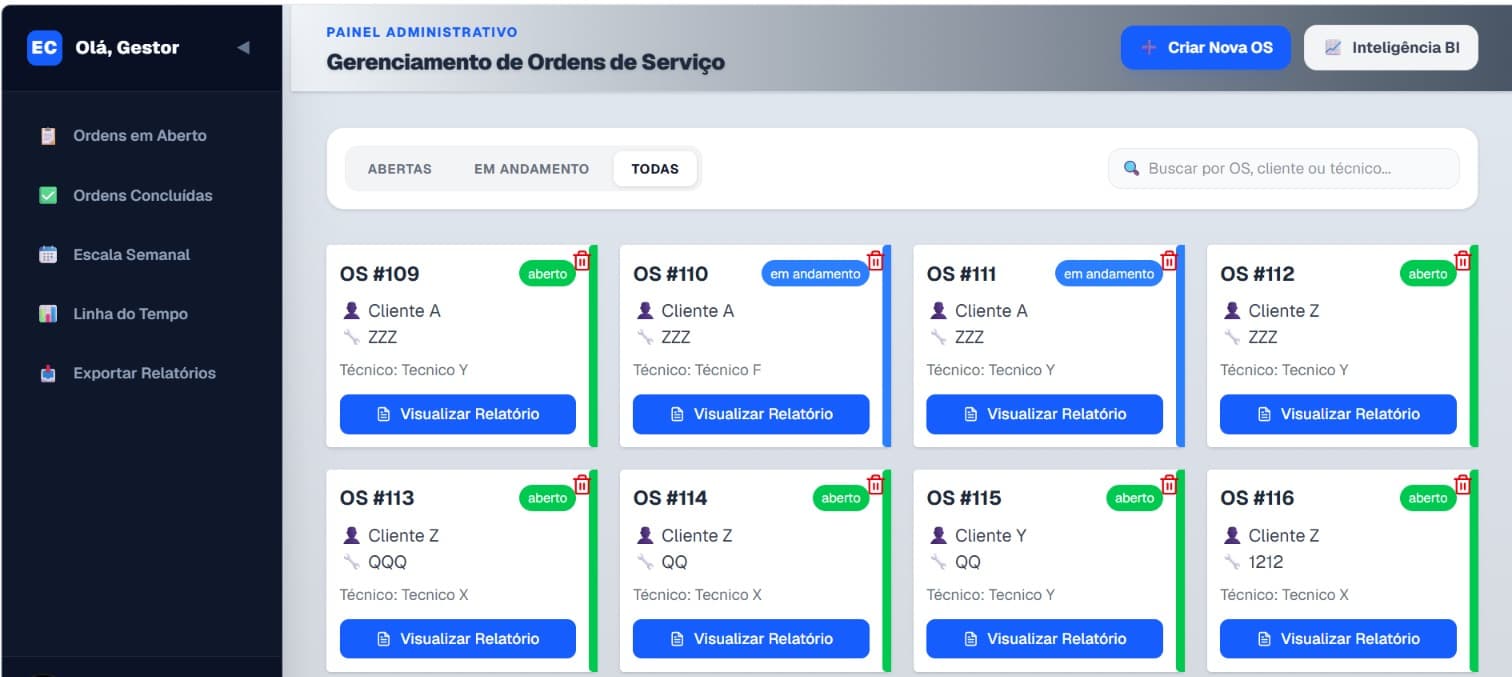This screenshot has width=1512, height=677.
Task: Click the OS #112 title
Action: [x=1257, y=274]
